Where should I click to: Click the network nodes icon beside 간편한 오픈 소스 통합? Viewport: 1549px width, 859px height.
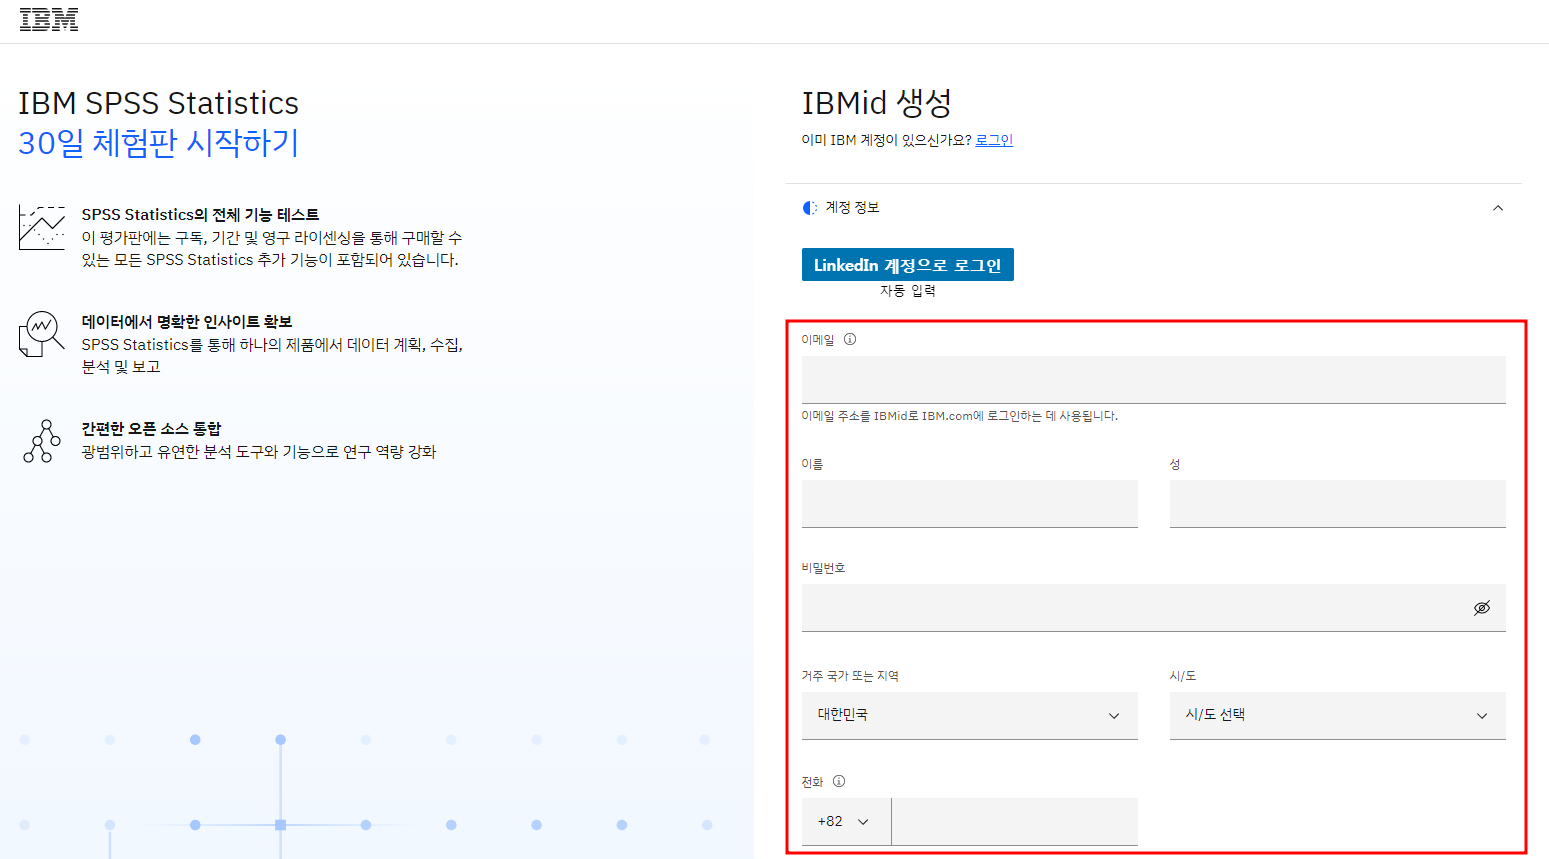(41, 441)
